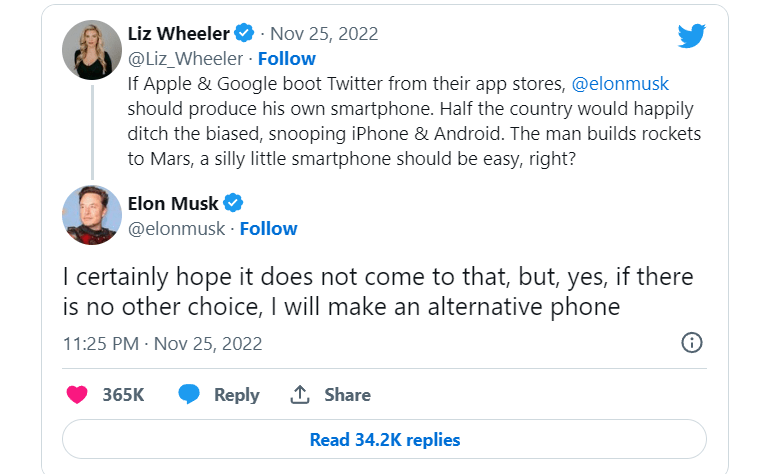
Task: Click the share upload arrow icon
Action: pos(299,394)
